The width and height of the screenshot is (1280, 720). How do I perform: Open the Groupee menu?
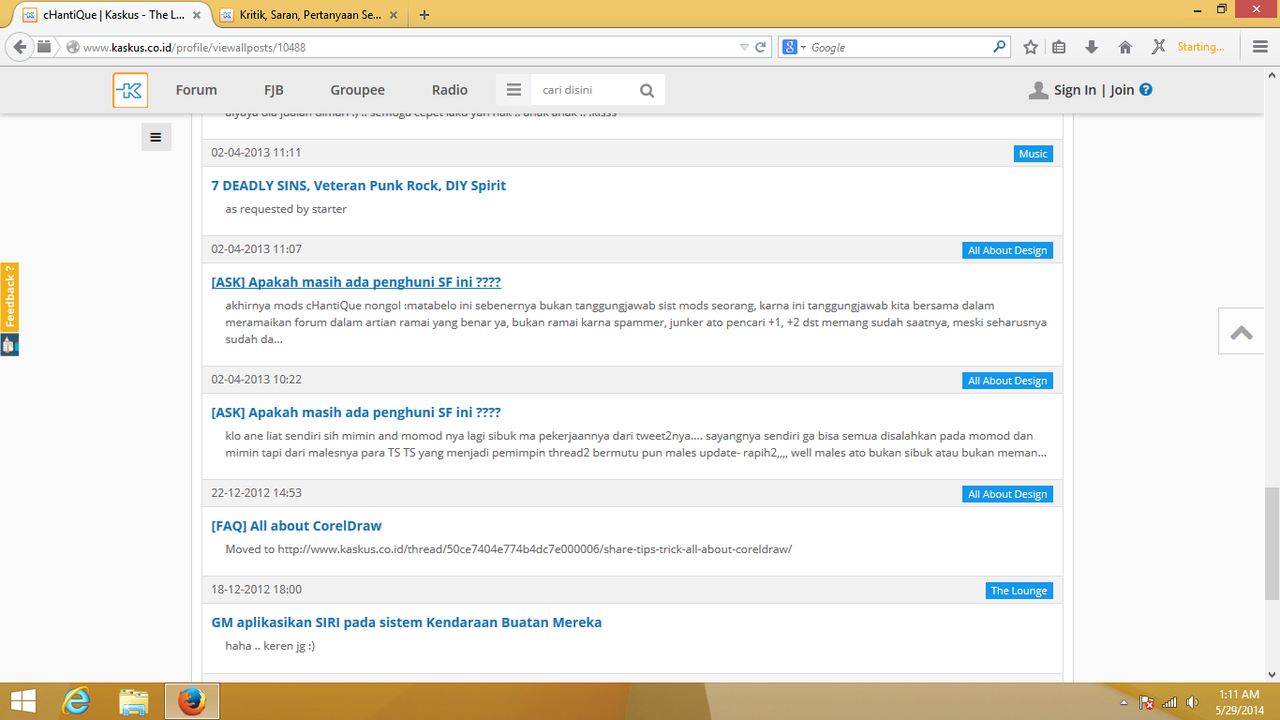pyautogui.click(x=358, y=90)
